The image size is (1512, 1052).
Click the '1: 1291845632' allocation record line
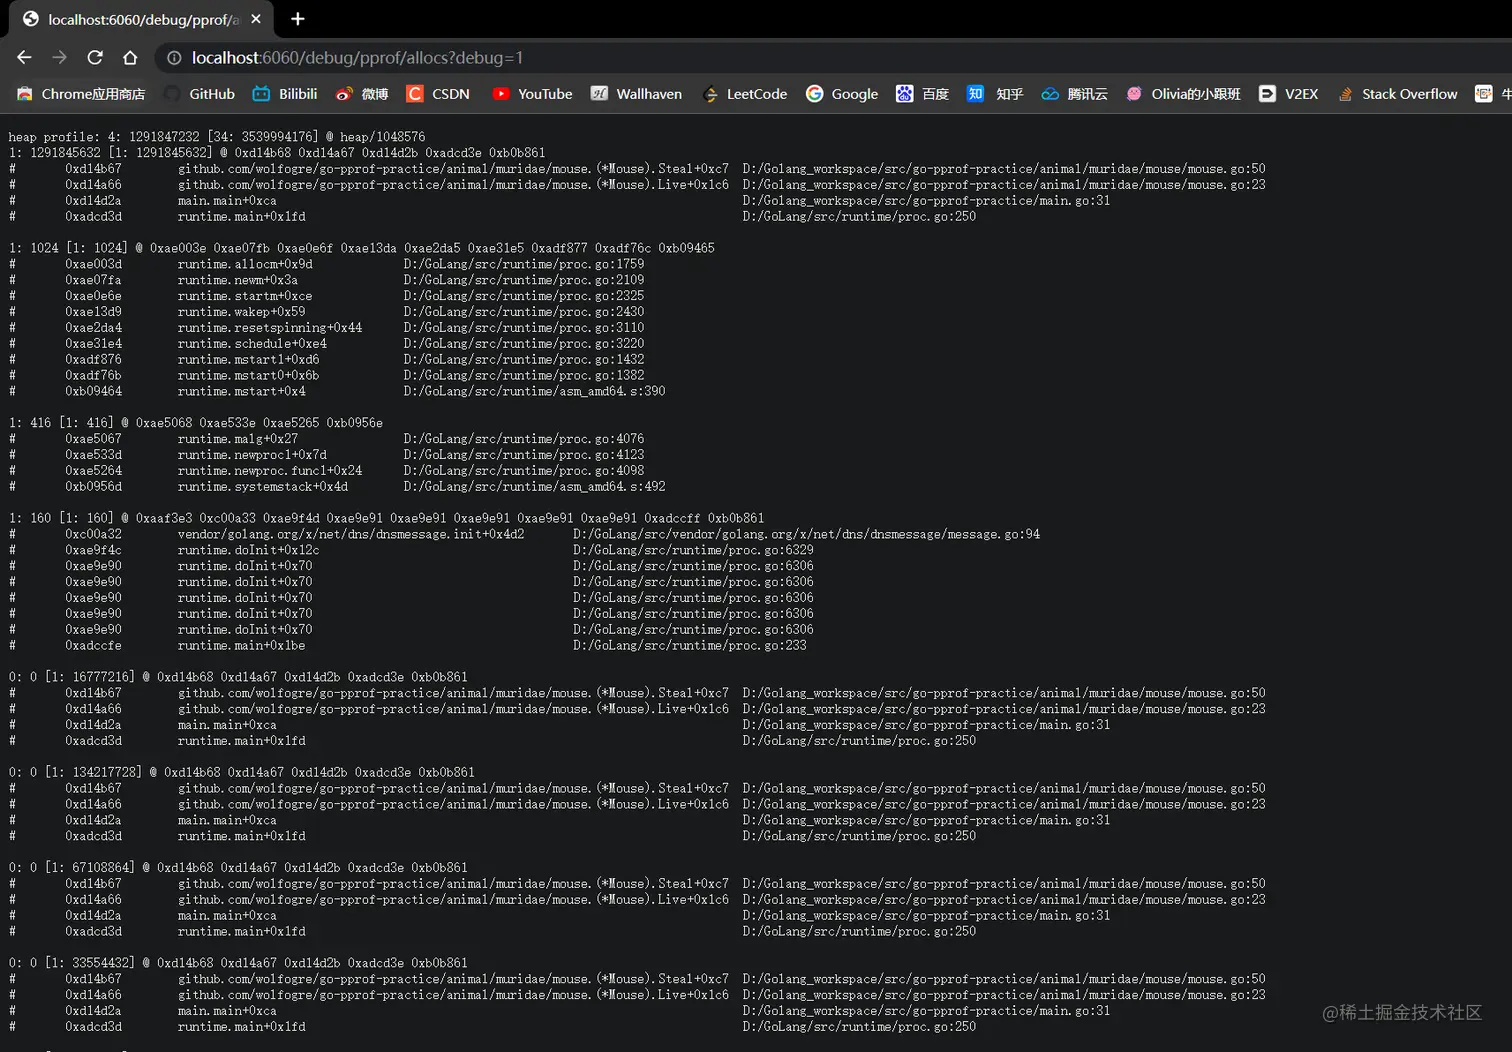277,153
